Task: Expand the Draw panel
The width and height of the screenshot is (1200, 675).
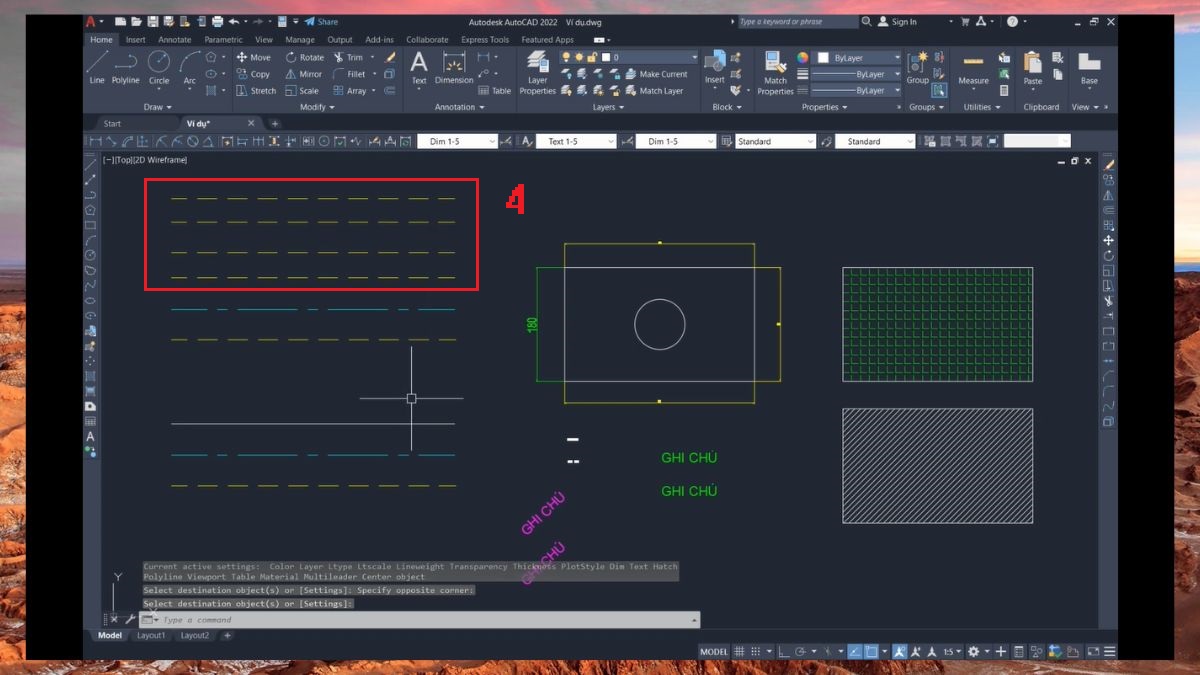Action: [x=158, y=107]
